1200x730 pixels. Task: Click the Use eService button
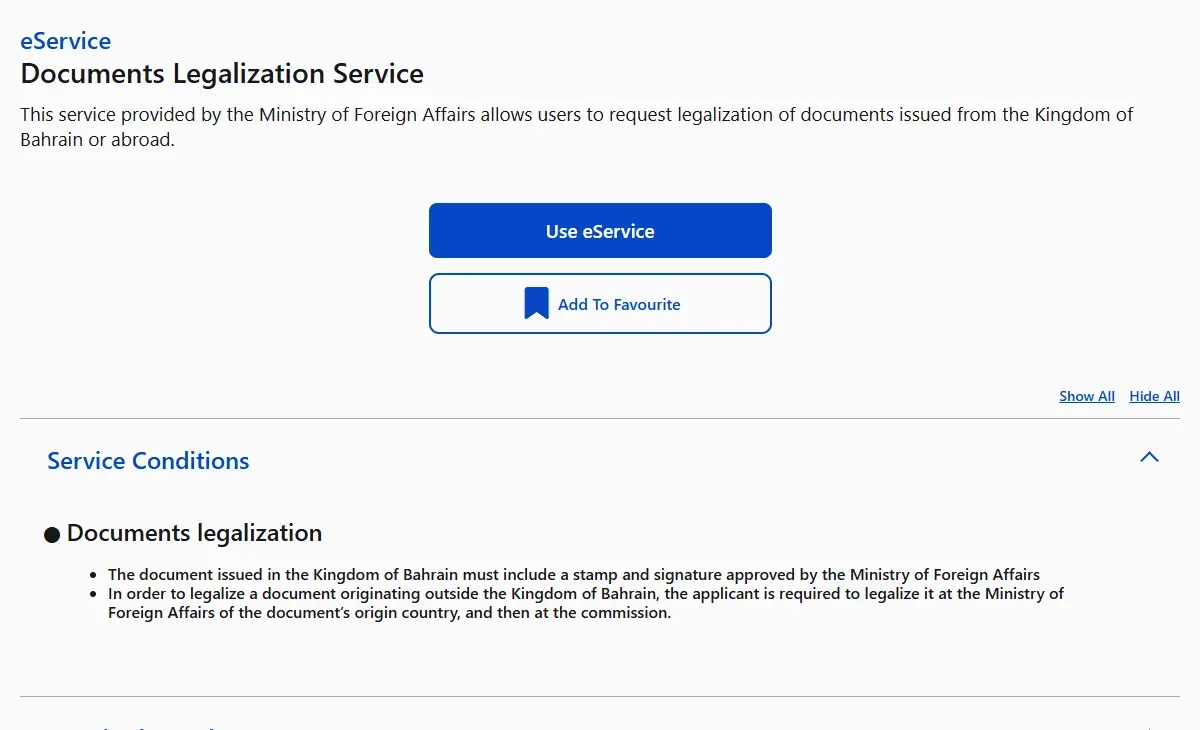(600, 231)
